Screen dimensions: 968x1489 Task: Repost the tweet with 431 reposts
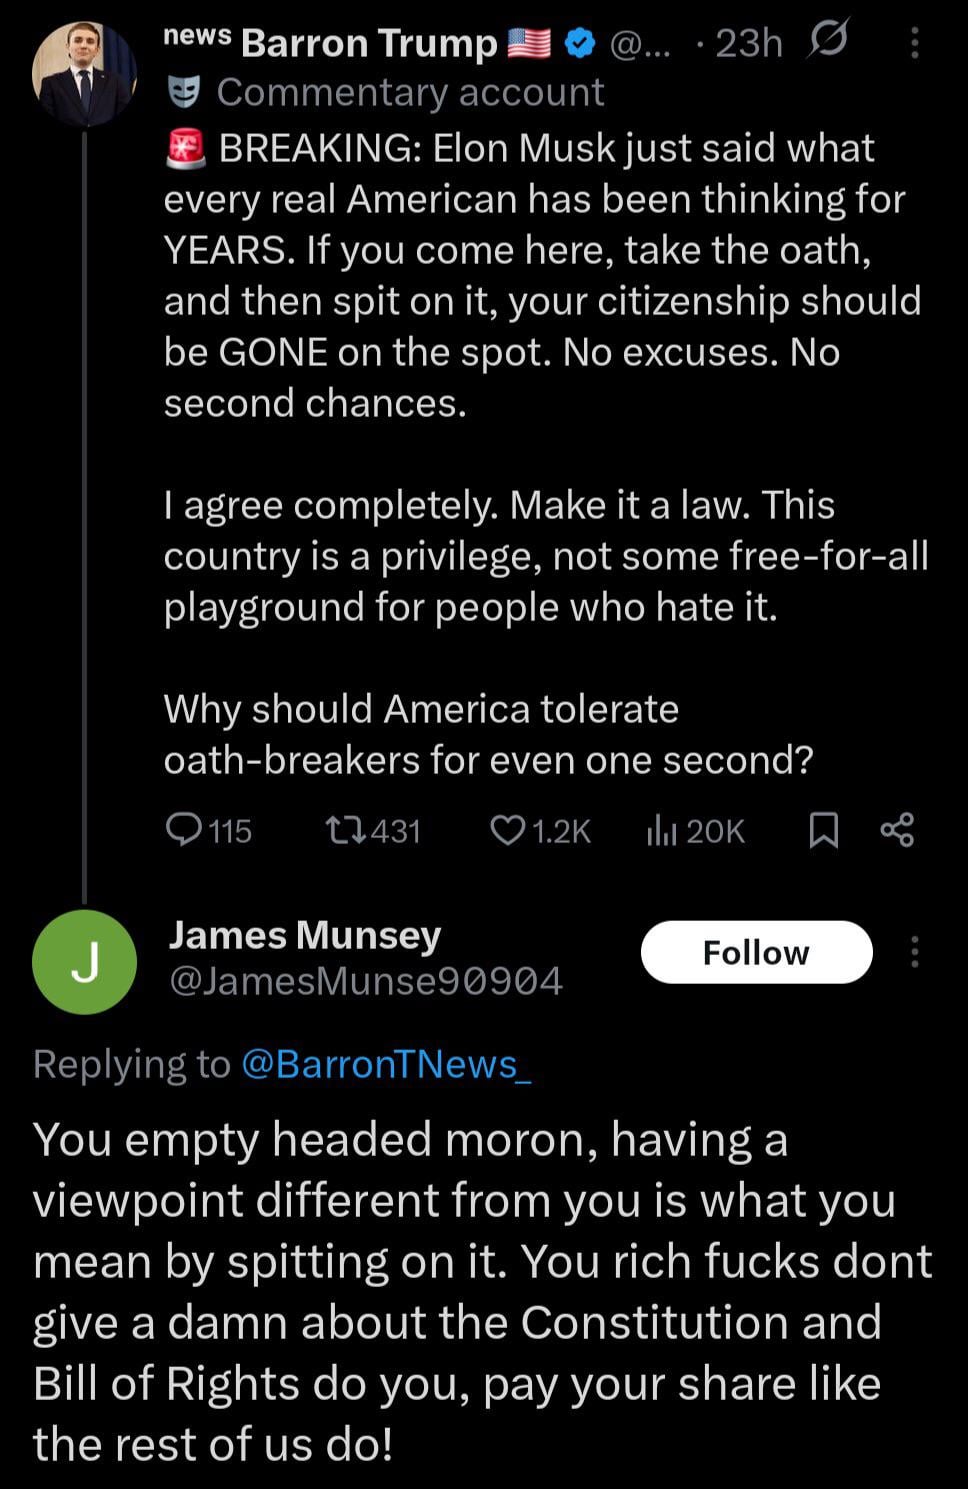pos(348,830)
